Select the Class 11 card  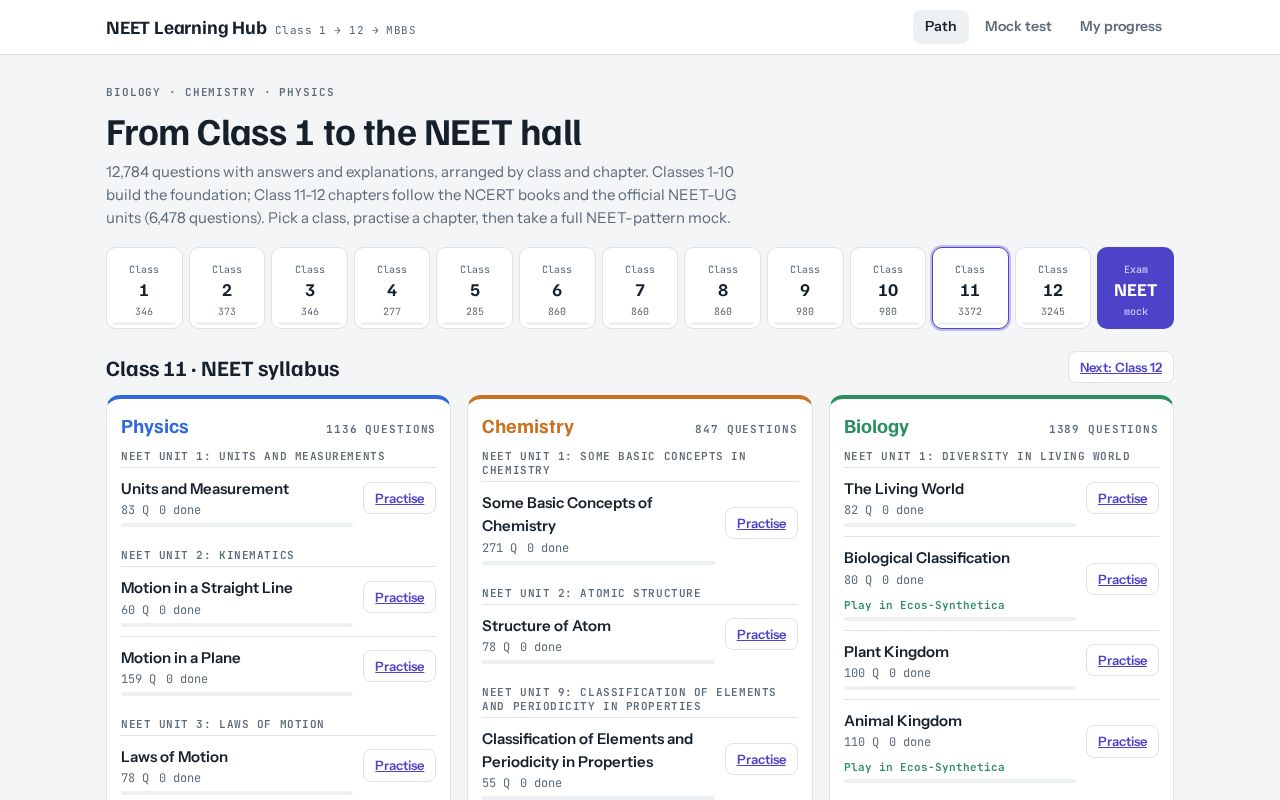click(970, 288)
